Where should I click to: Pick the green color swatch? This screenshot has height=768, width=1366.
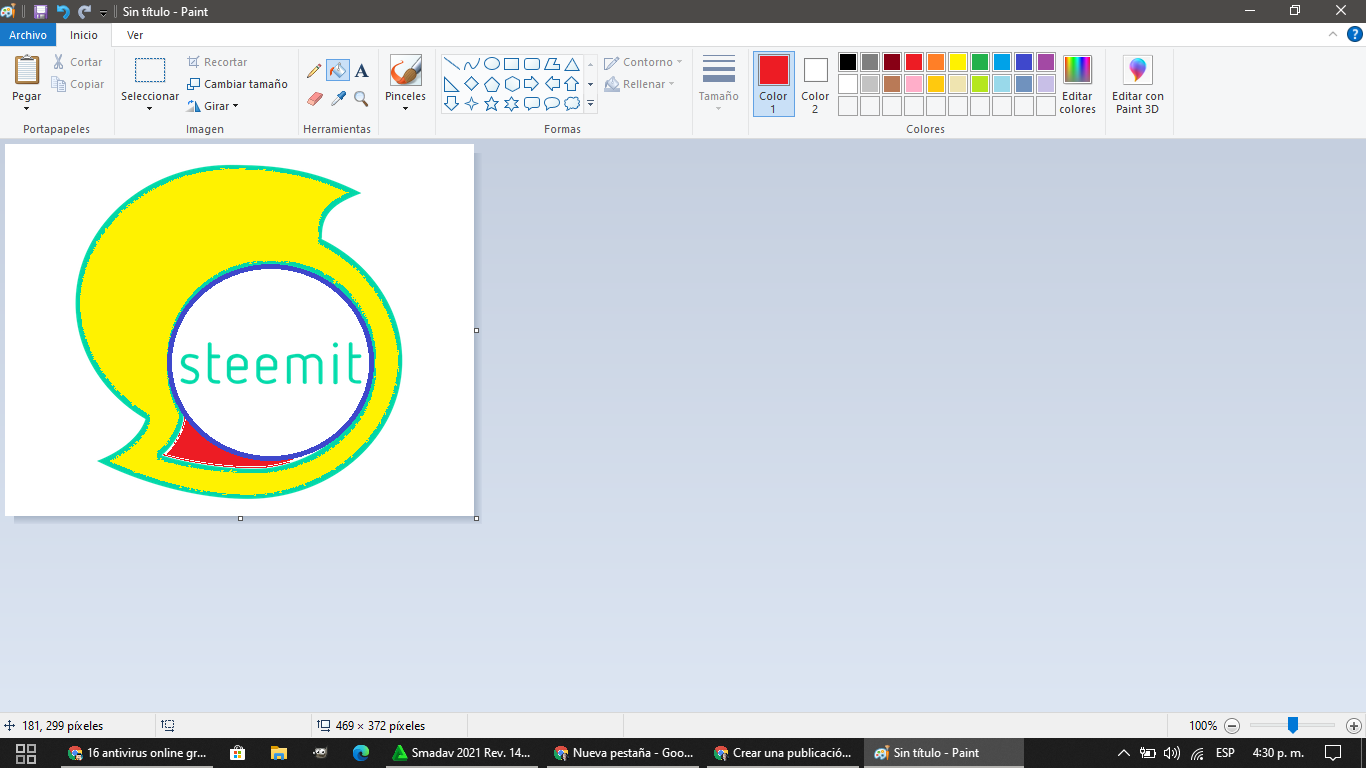click(x=980, y=62)
